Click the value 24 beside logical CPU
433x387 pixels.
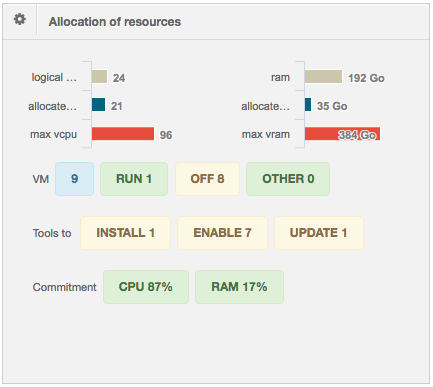point(119,78)
